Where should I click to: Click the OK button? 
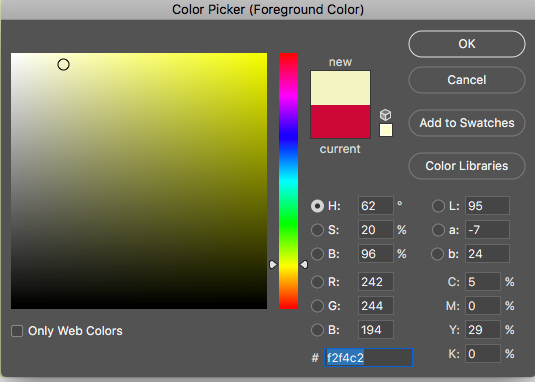pyautogui.click(x=467, y=44)
